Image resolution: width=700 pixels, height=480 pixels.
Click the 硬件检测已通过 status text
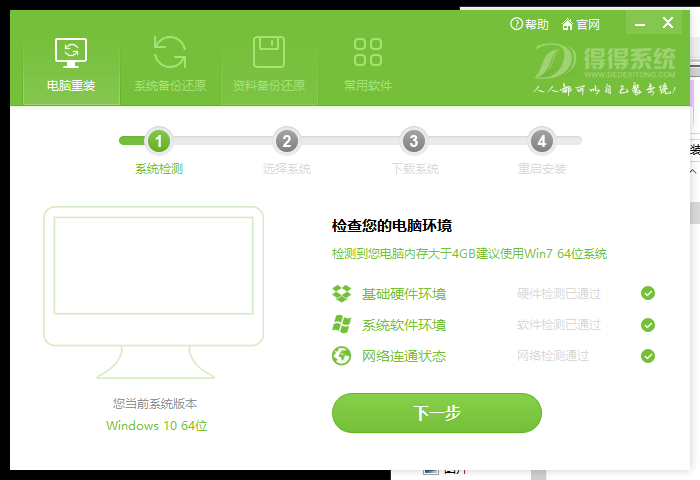pyautogui.click(x=559, y=293)
